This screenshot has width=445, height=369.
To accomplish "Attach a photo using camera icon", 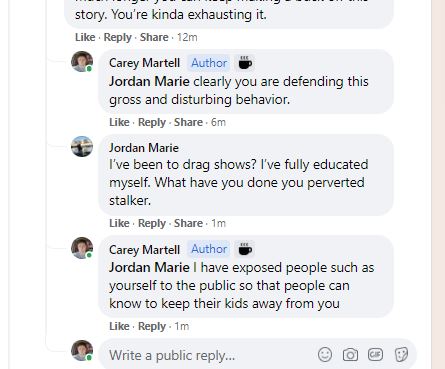I will pos(350,355).
